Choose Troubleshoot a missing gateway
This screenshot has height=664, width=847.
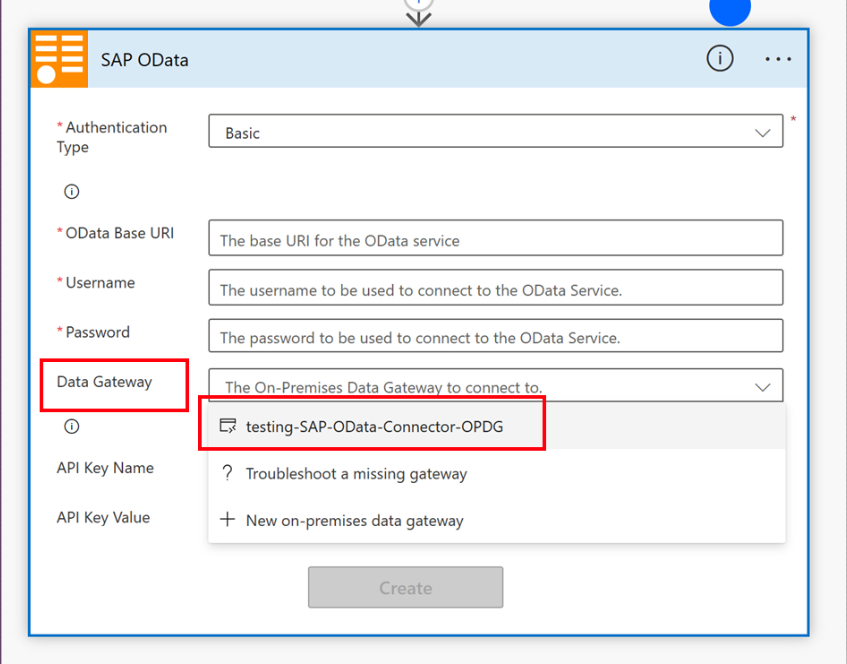pos(356,474)
